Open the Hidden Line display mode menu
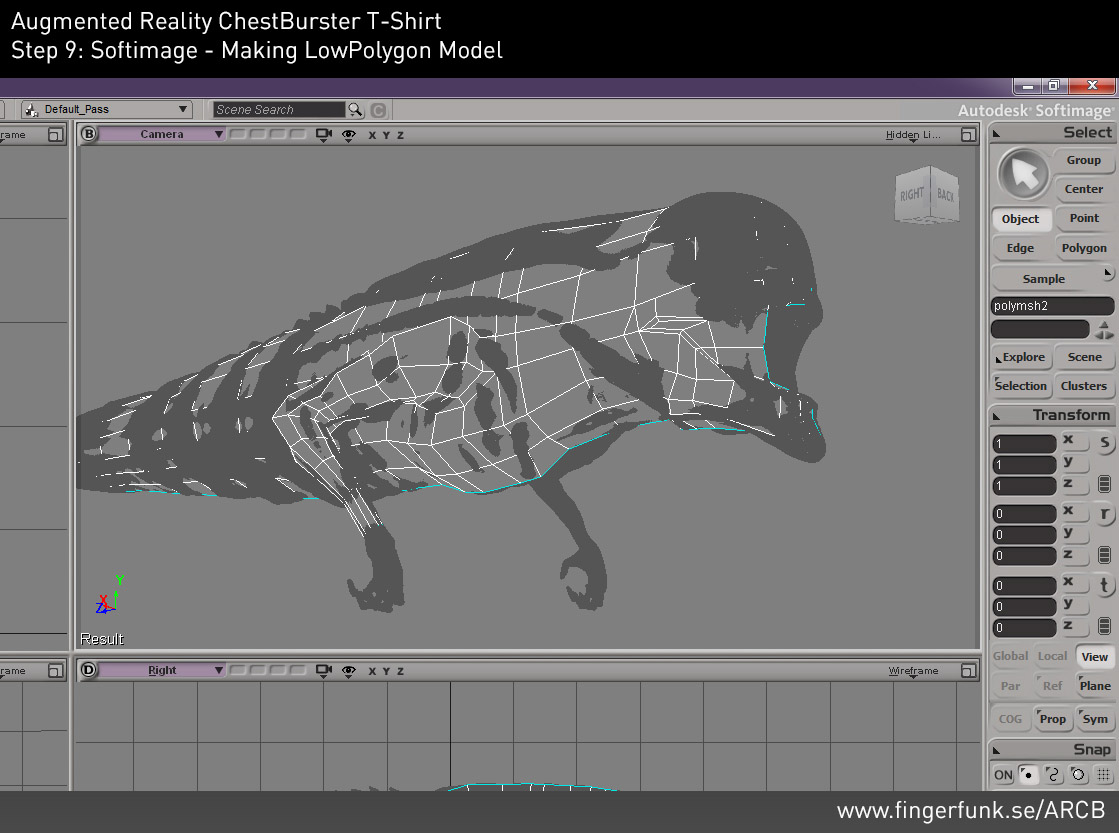Viewport: 1119px width, 833px height. coord(913,135)
